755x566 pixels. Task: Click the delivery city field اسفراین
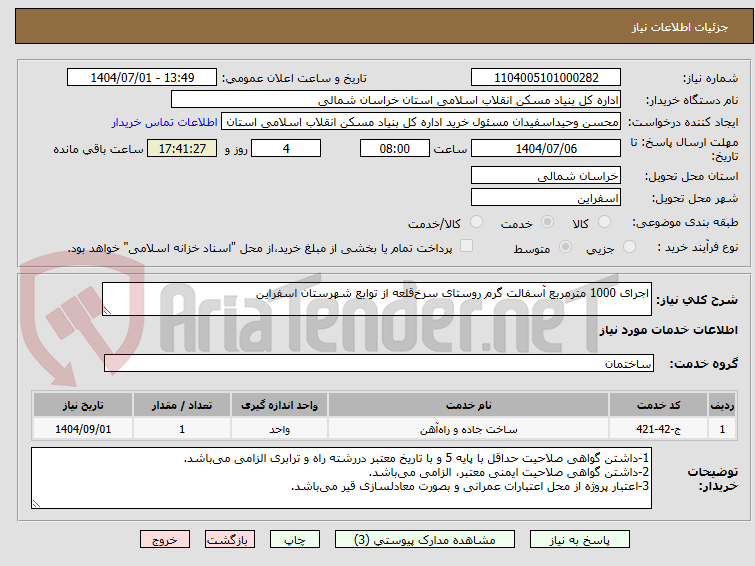pos(546,198)
